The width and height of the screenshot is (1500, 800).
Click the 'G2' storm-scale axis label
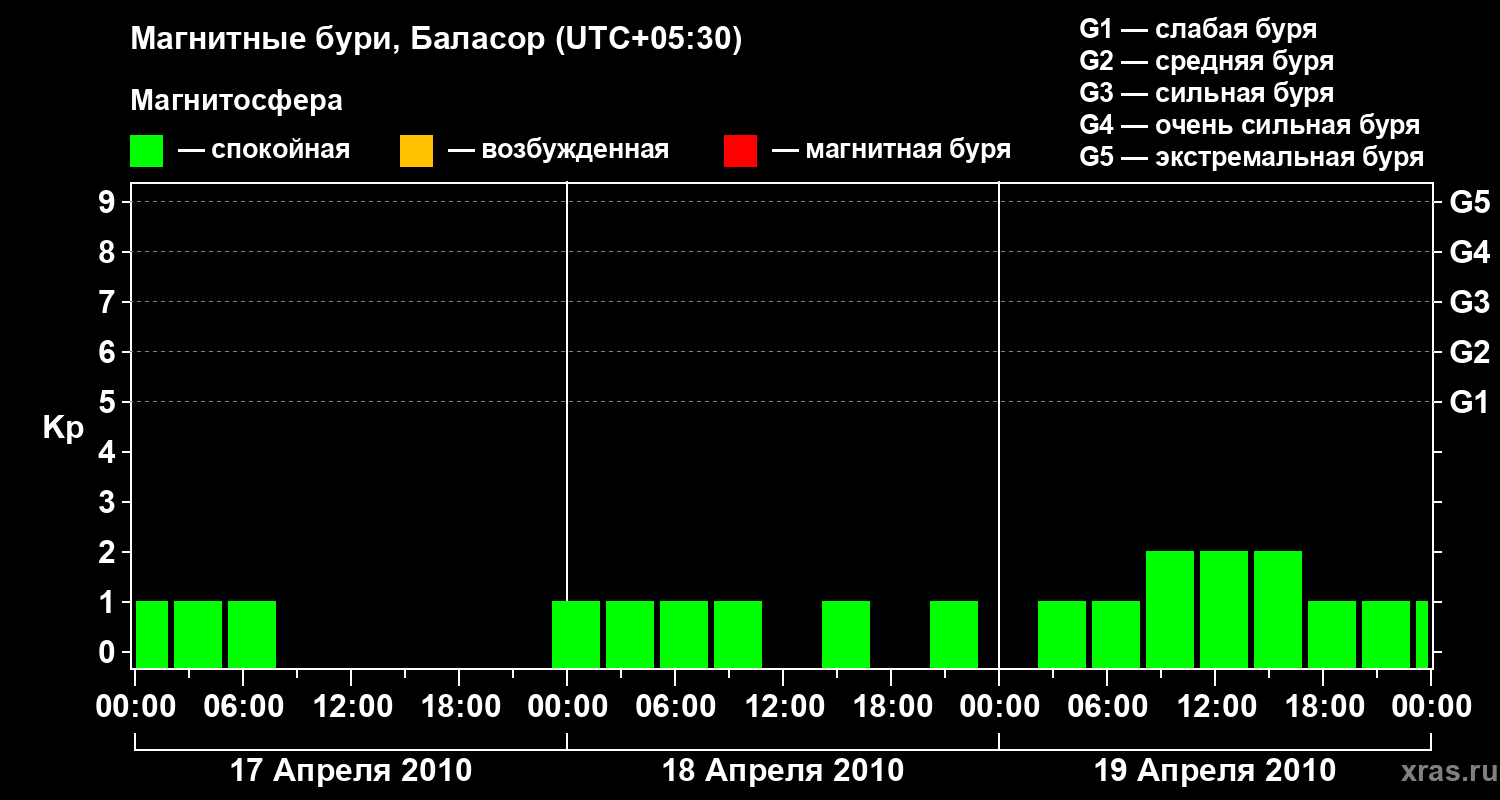click(x=1469, y=352)
